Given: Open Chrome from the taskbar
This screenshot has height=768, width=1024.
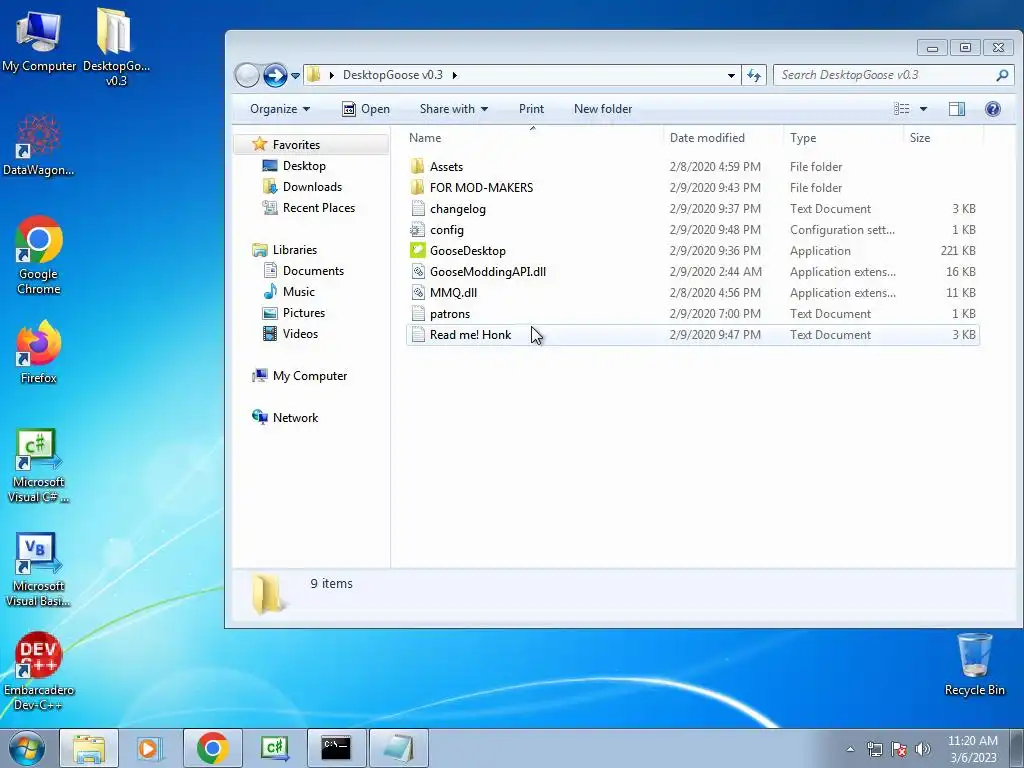Looking at the screenshot, I should [x=212, y=748].
